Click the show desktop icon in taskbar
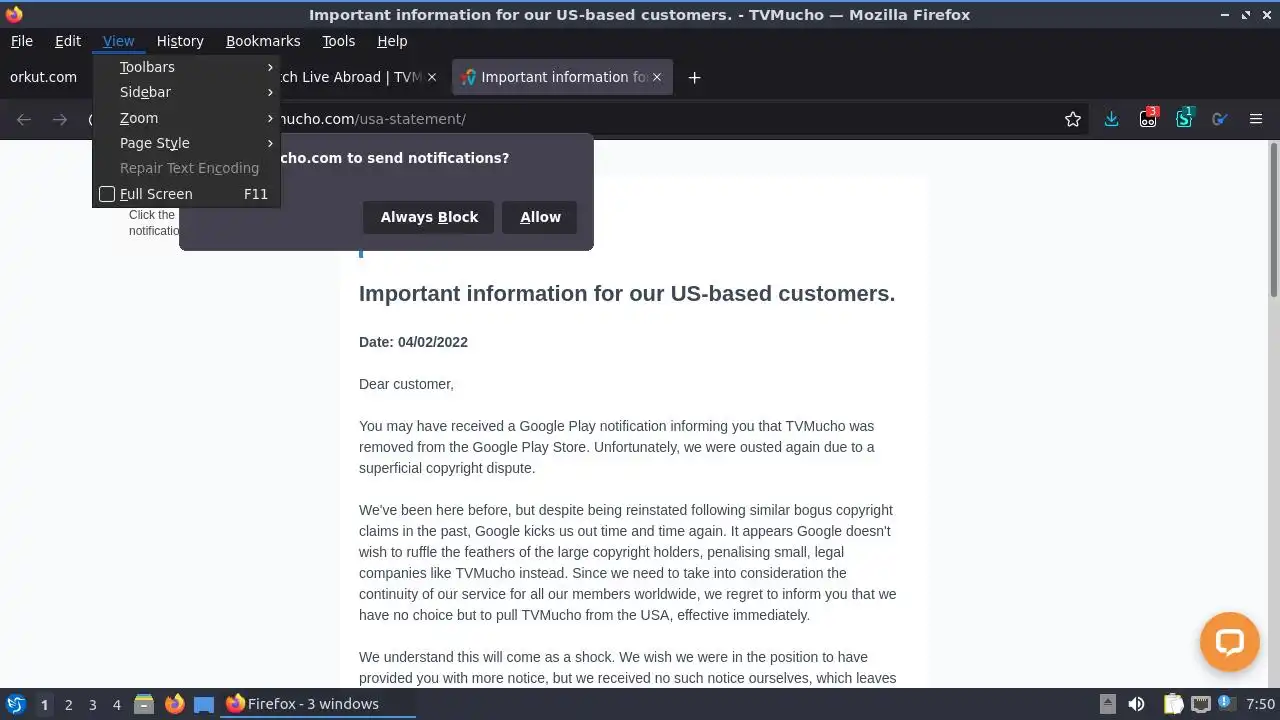Viewport: 1280px width, 720px height. click(x=204, y=704)
